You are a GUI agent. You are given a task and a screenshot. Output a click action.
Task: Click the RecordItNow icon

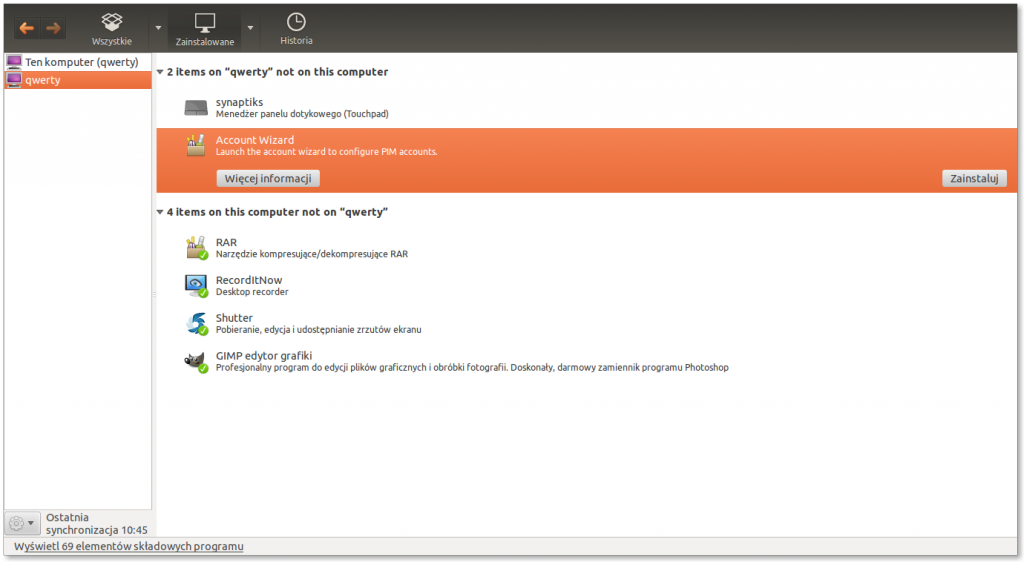pyautogui.click(x=196, y=286)
